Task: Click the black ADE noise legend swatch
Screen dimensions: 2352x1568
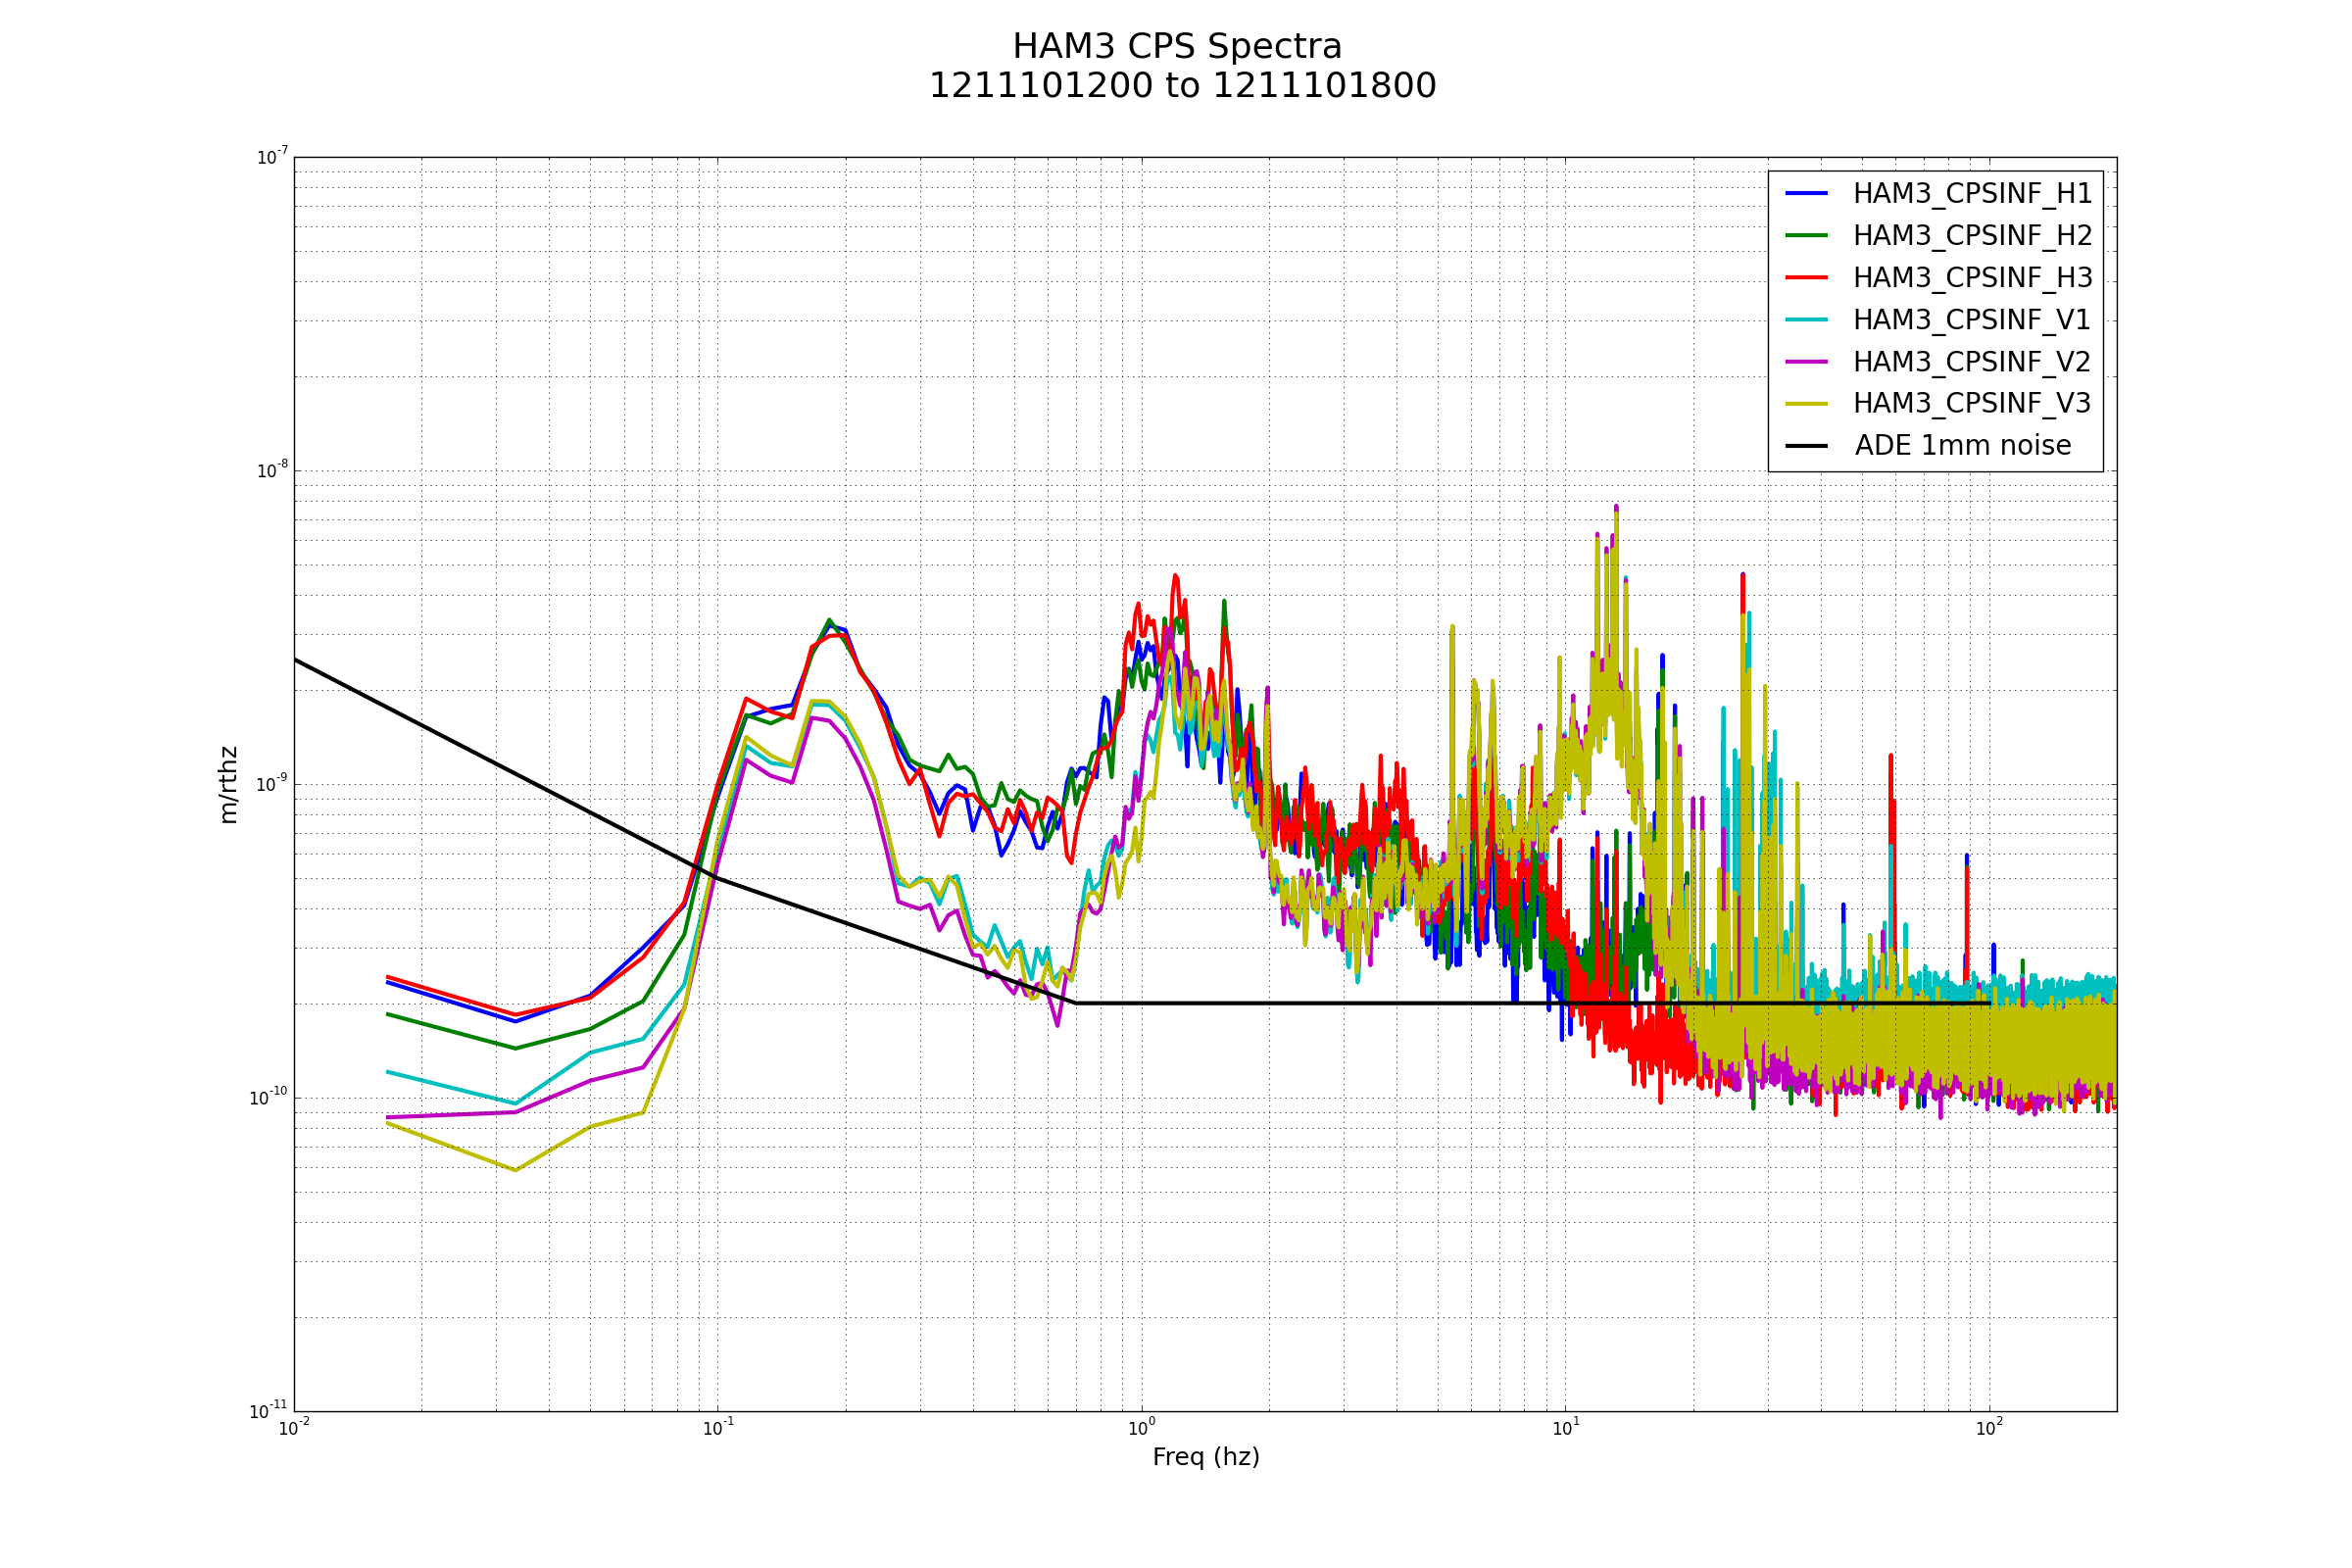Action: pos(1806,445)
